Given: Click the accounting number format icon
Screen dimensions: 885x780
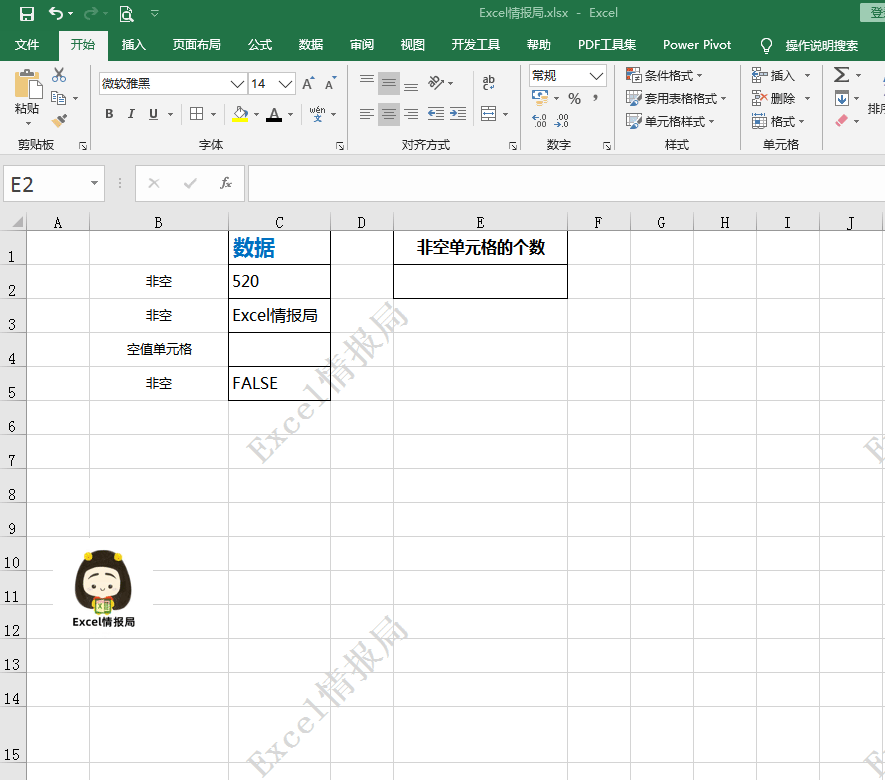Looking at the screenshot, I should point(540,98).
